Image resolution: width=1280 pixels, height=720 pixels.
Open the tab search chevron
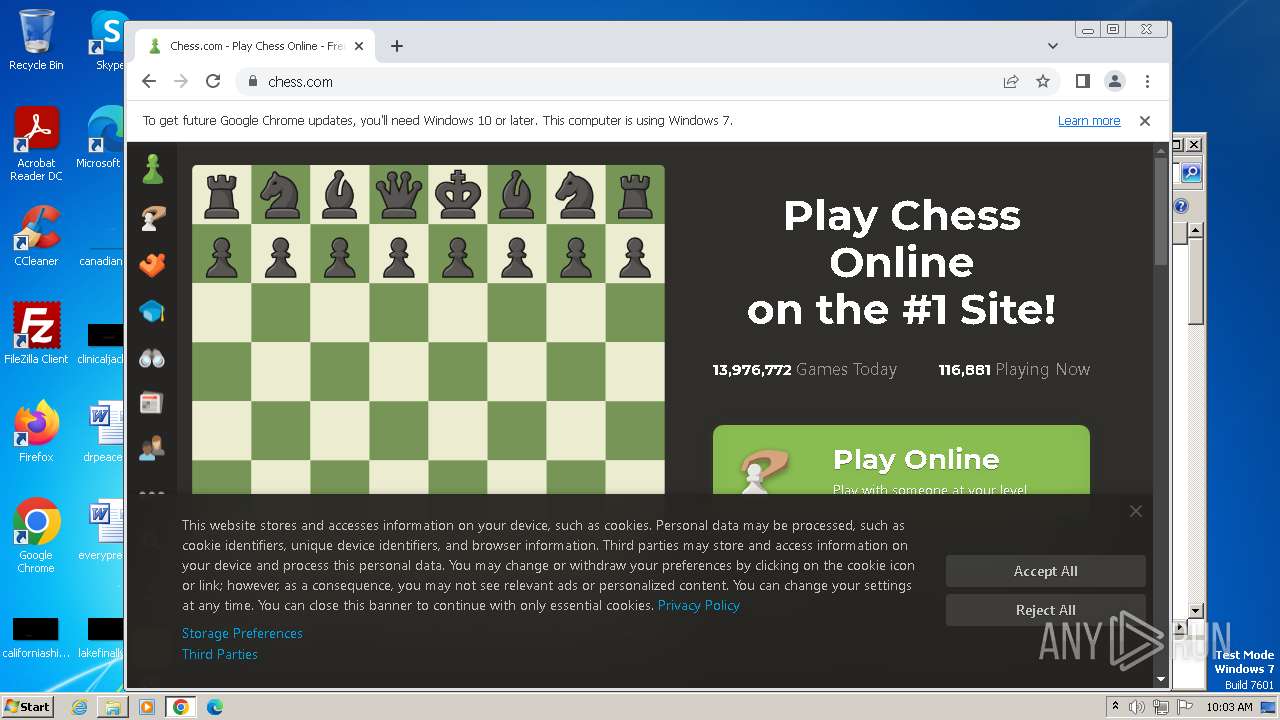point(1052,46)
